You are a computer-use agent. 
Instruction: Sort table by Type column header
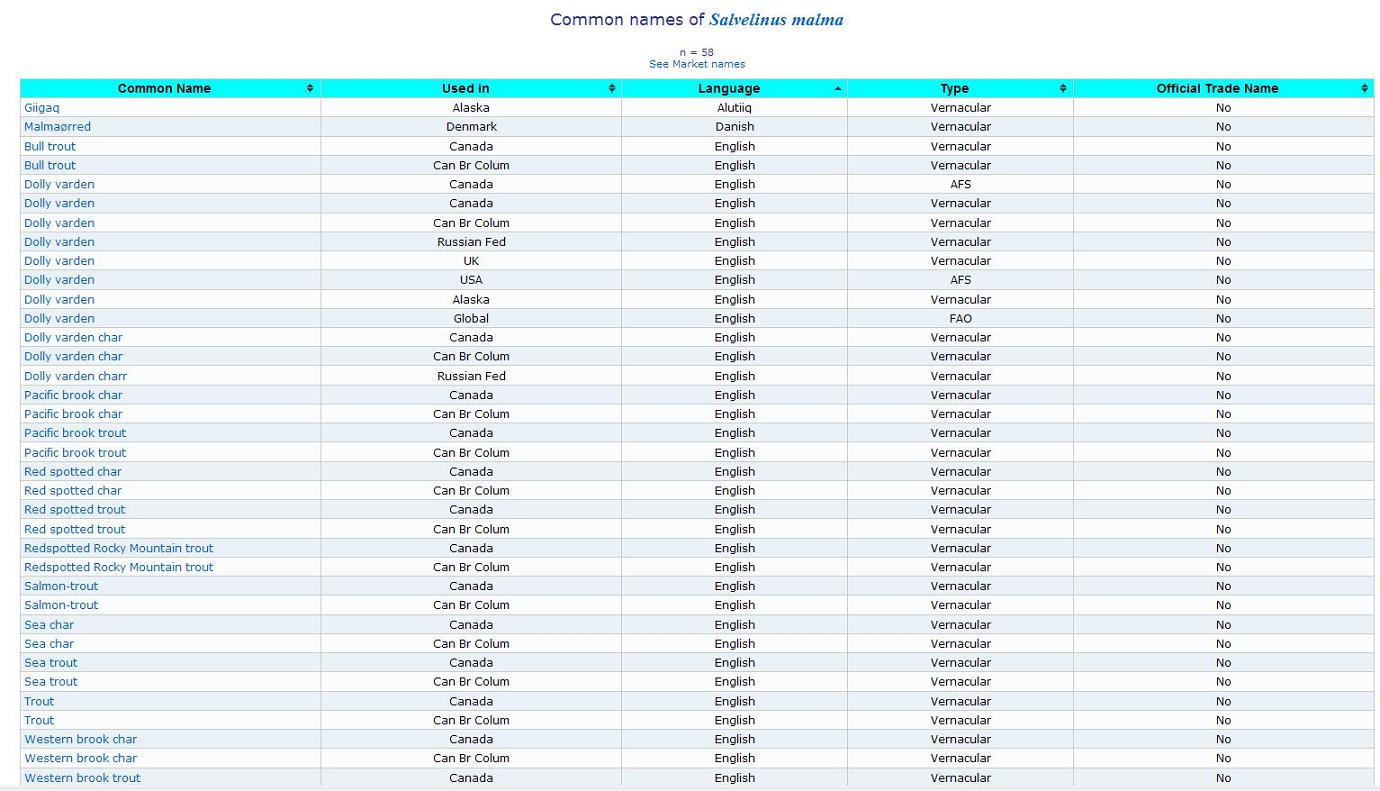click(x=954, y=89)
